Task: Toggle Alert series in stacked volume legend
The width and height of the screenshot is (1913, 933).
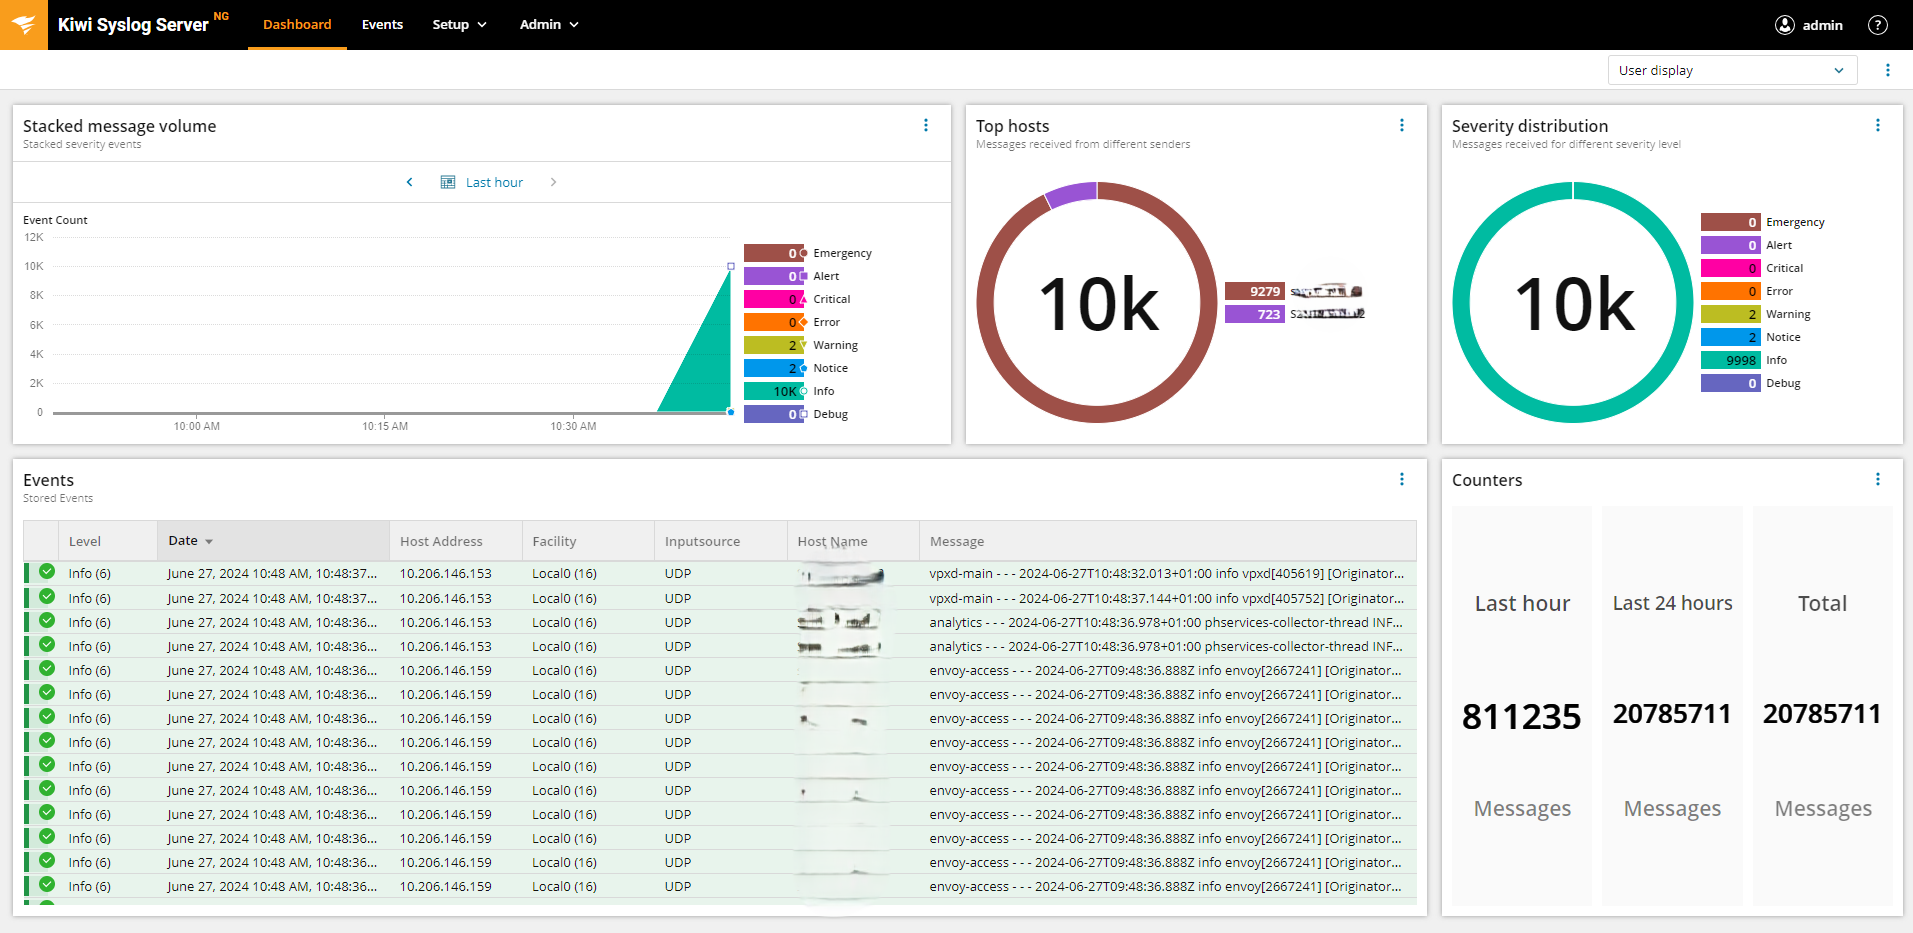Action: point(792,277)
